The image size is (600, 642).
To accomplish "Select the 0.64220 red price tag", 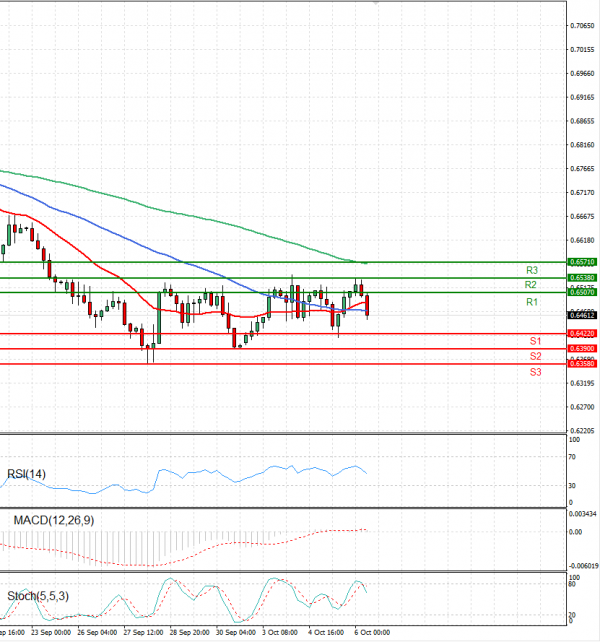I will pos(582,334).
